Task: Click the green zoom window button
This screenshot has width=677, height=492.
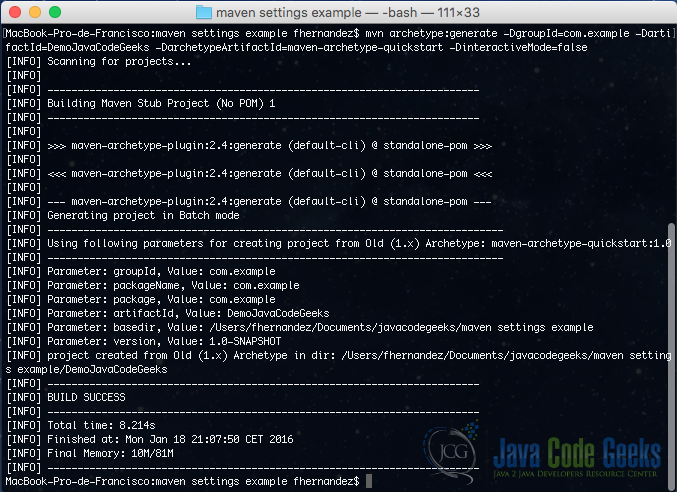Action: coord(55,12)
